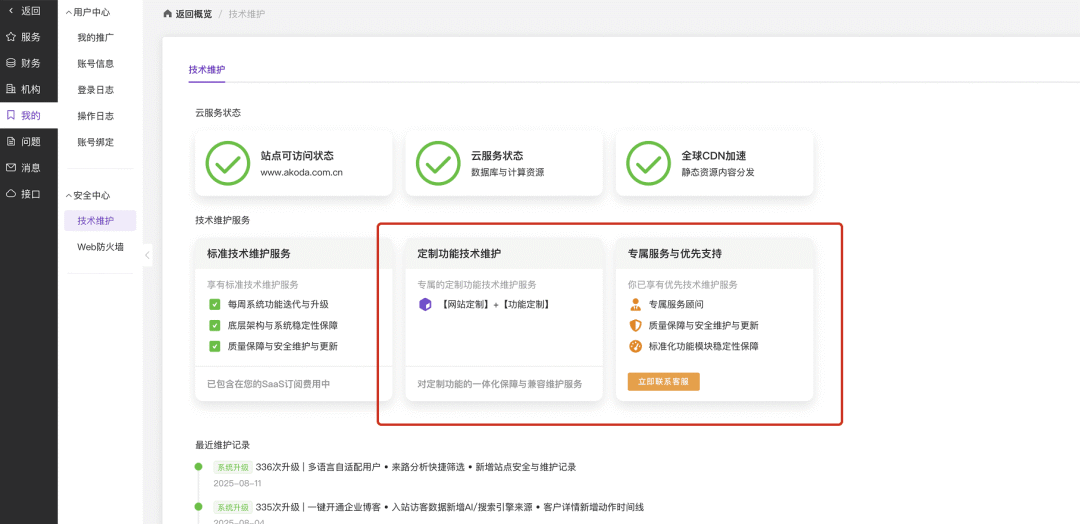Click the 静态资源内容分发 description
1080x524 pixels.
(x=718, y=172)
